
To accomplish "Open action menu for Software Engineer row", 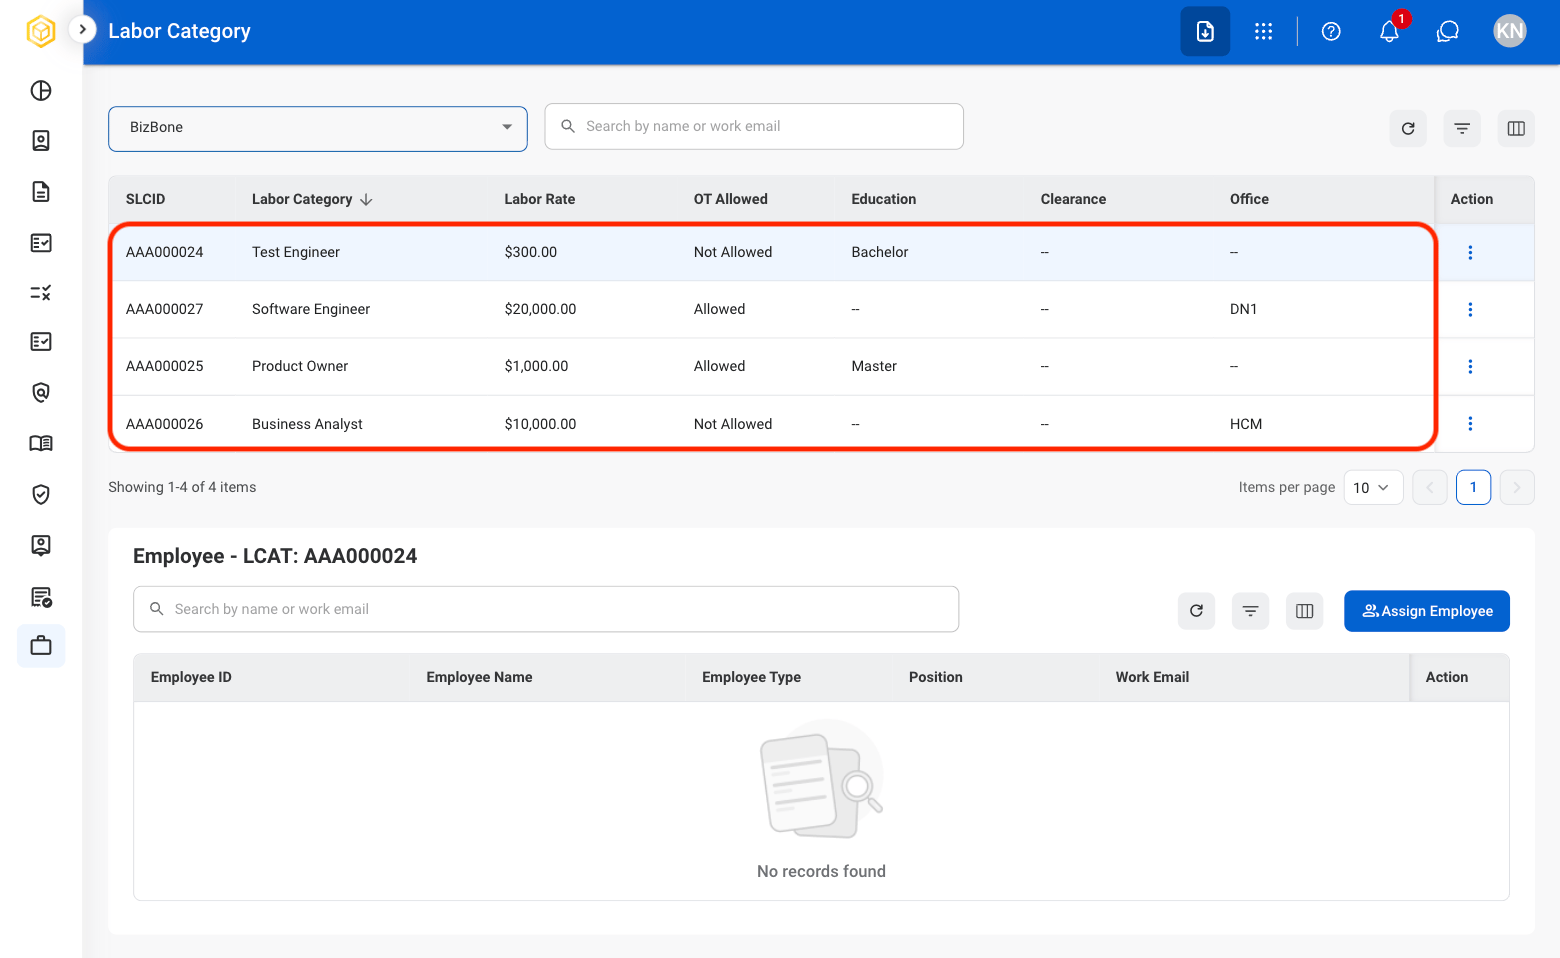I will (x=1470, y=309).
